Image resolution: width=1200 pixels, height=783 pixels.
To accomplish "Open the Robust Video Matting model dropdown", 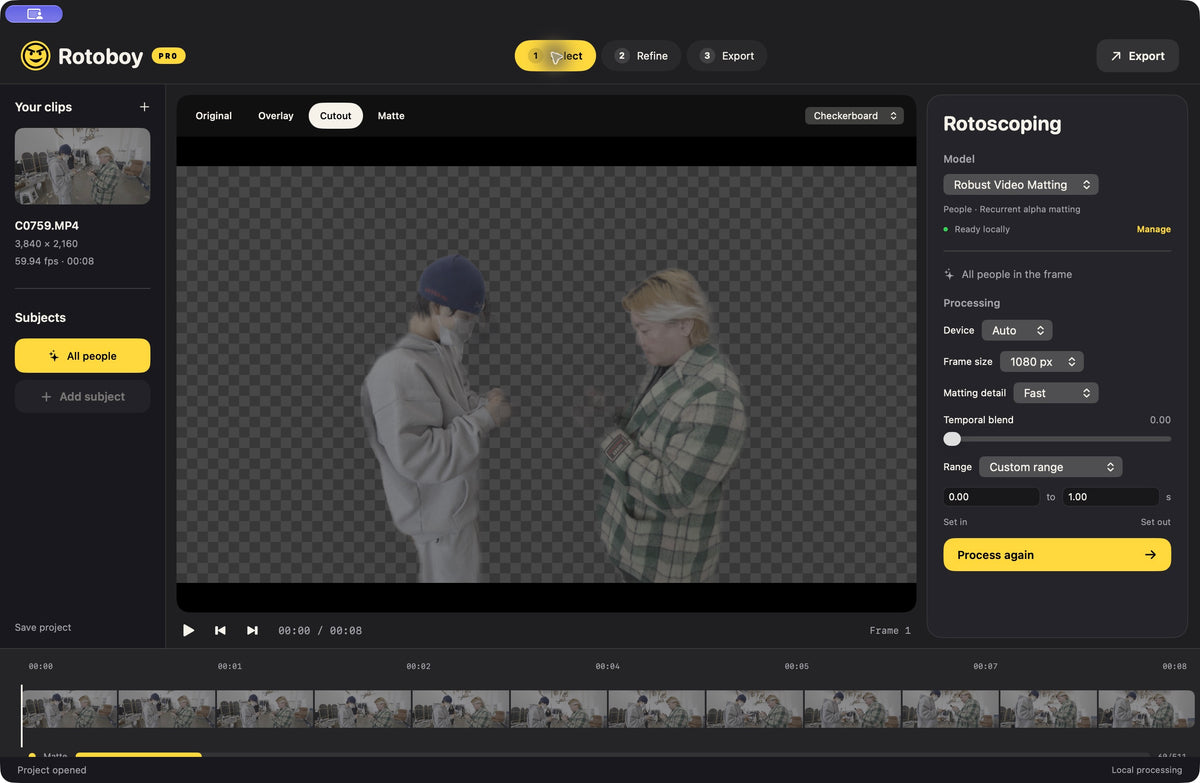I will tap(1021, 185).
